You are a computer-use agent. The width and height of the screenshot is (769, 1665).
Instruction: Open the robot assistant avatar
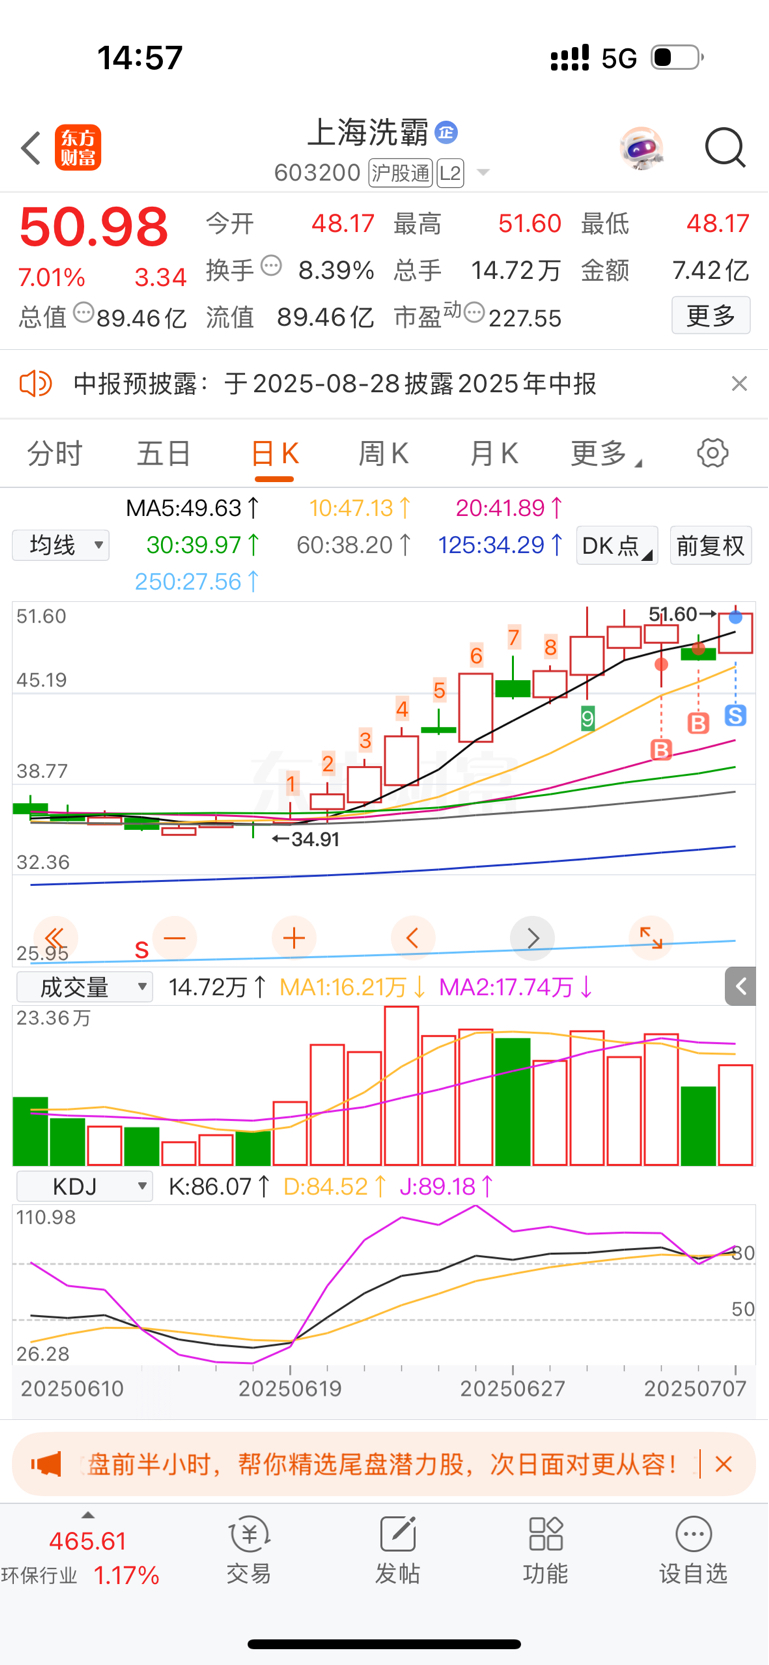coord(641,148)
